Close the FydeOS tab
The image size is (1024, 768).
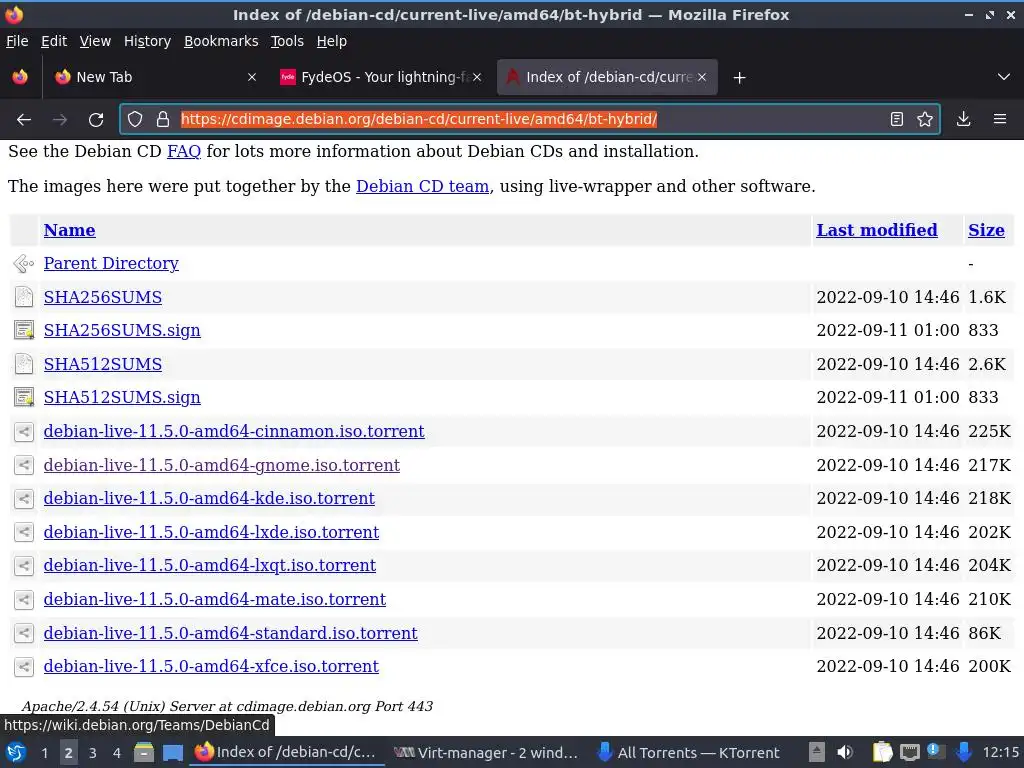tap(477, 77)
